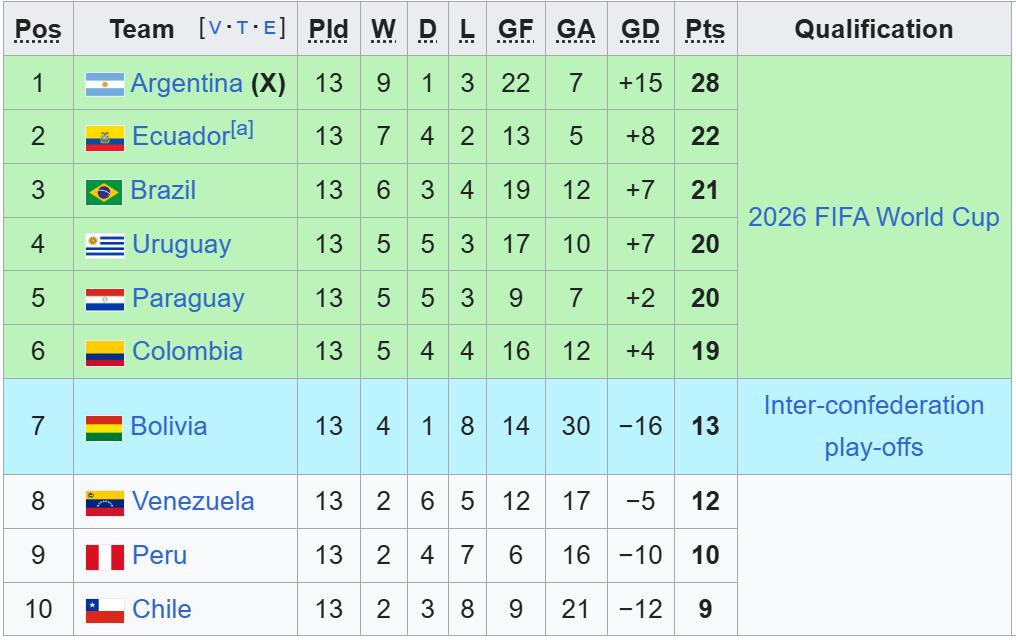Click the Chile flag icon
1016x640 pixels.
click(x=104, y=610)
